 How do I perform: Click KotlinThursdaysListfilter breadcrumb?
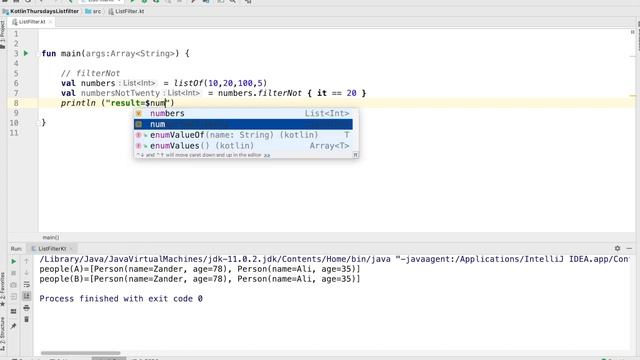[40, 11]
